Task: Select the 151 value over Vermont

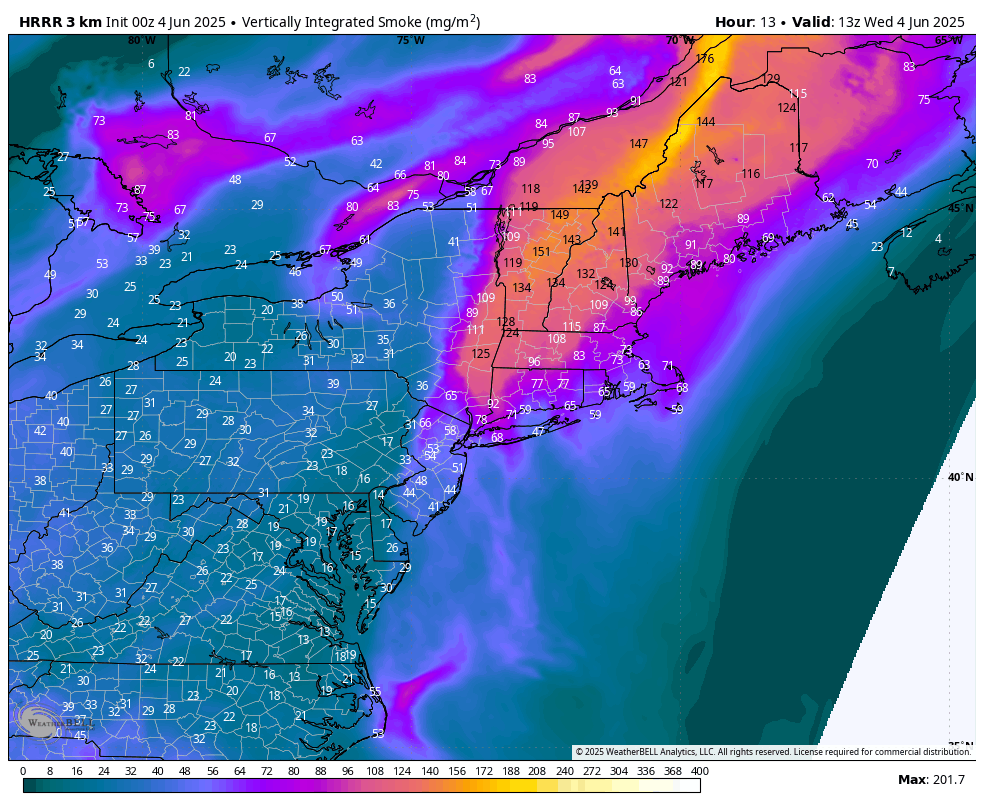Action: (x=541, y=252)
